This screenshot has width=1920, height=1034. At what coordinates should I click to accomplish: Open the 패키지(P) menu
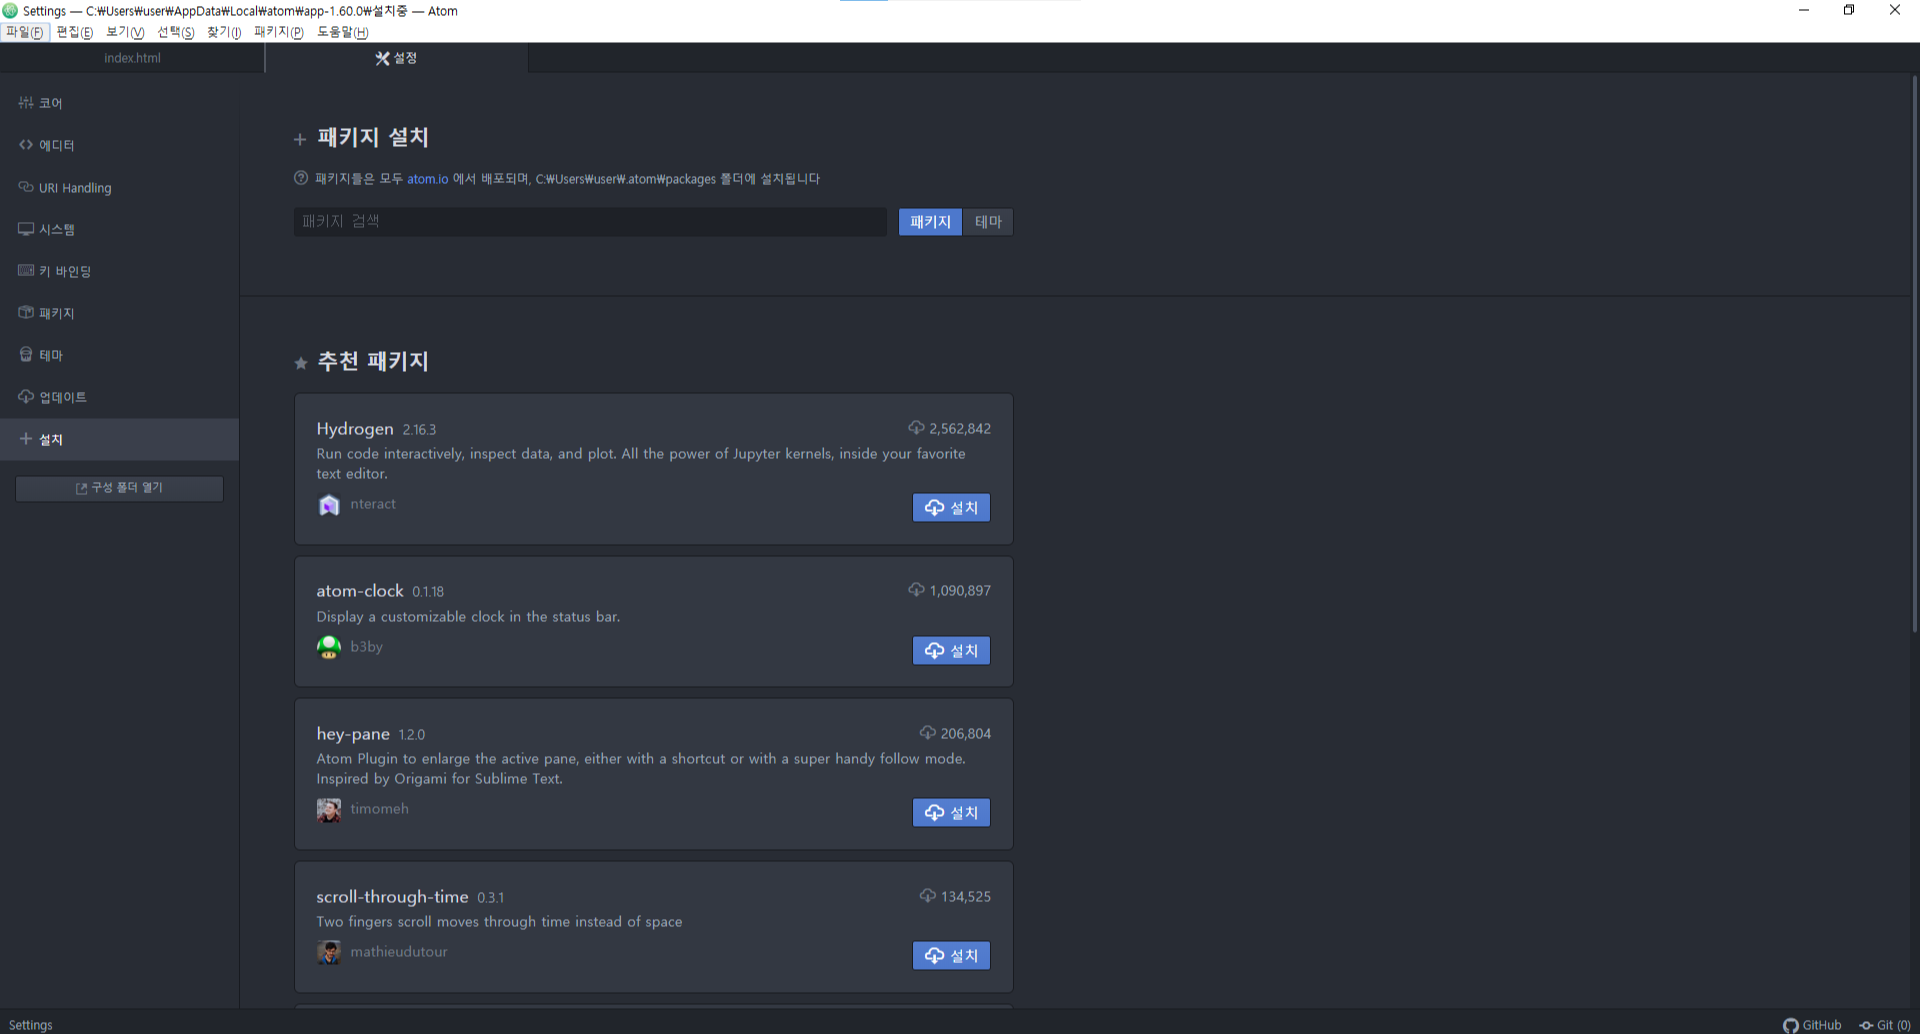point(279,32)
